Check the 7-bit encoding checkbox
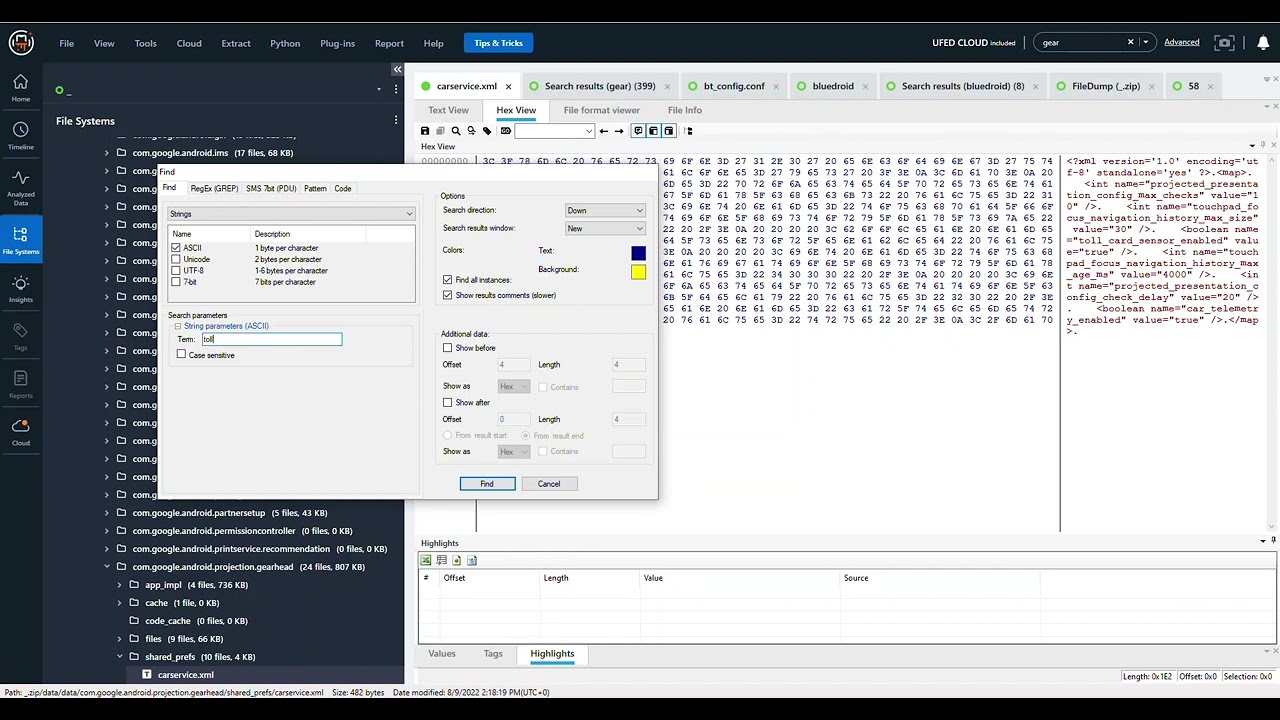Screen dimensions: 1280x720 (176, 282)
